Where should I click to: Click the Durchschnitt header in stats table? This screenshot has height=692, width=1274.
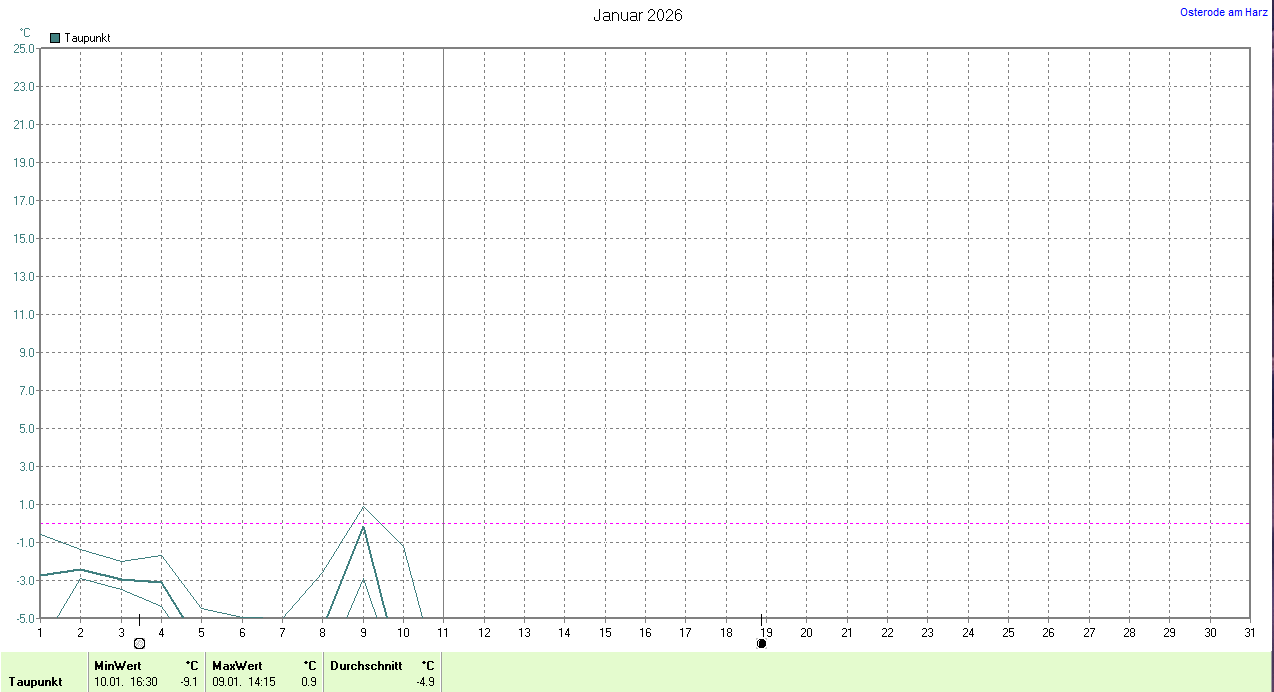coord(366,665)
